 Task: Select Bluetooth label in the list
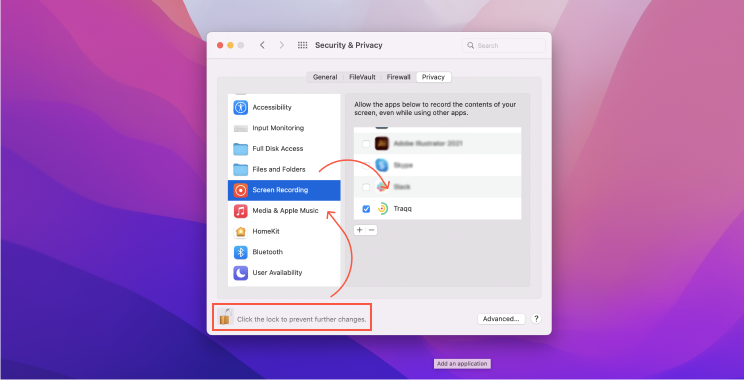coord(268,252)
